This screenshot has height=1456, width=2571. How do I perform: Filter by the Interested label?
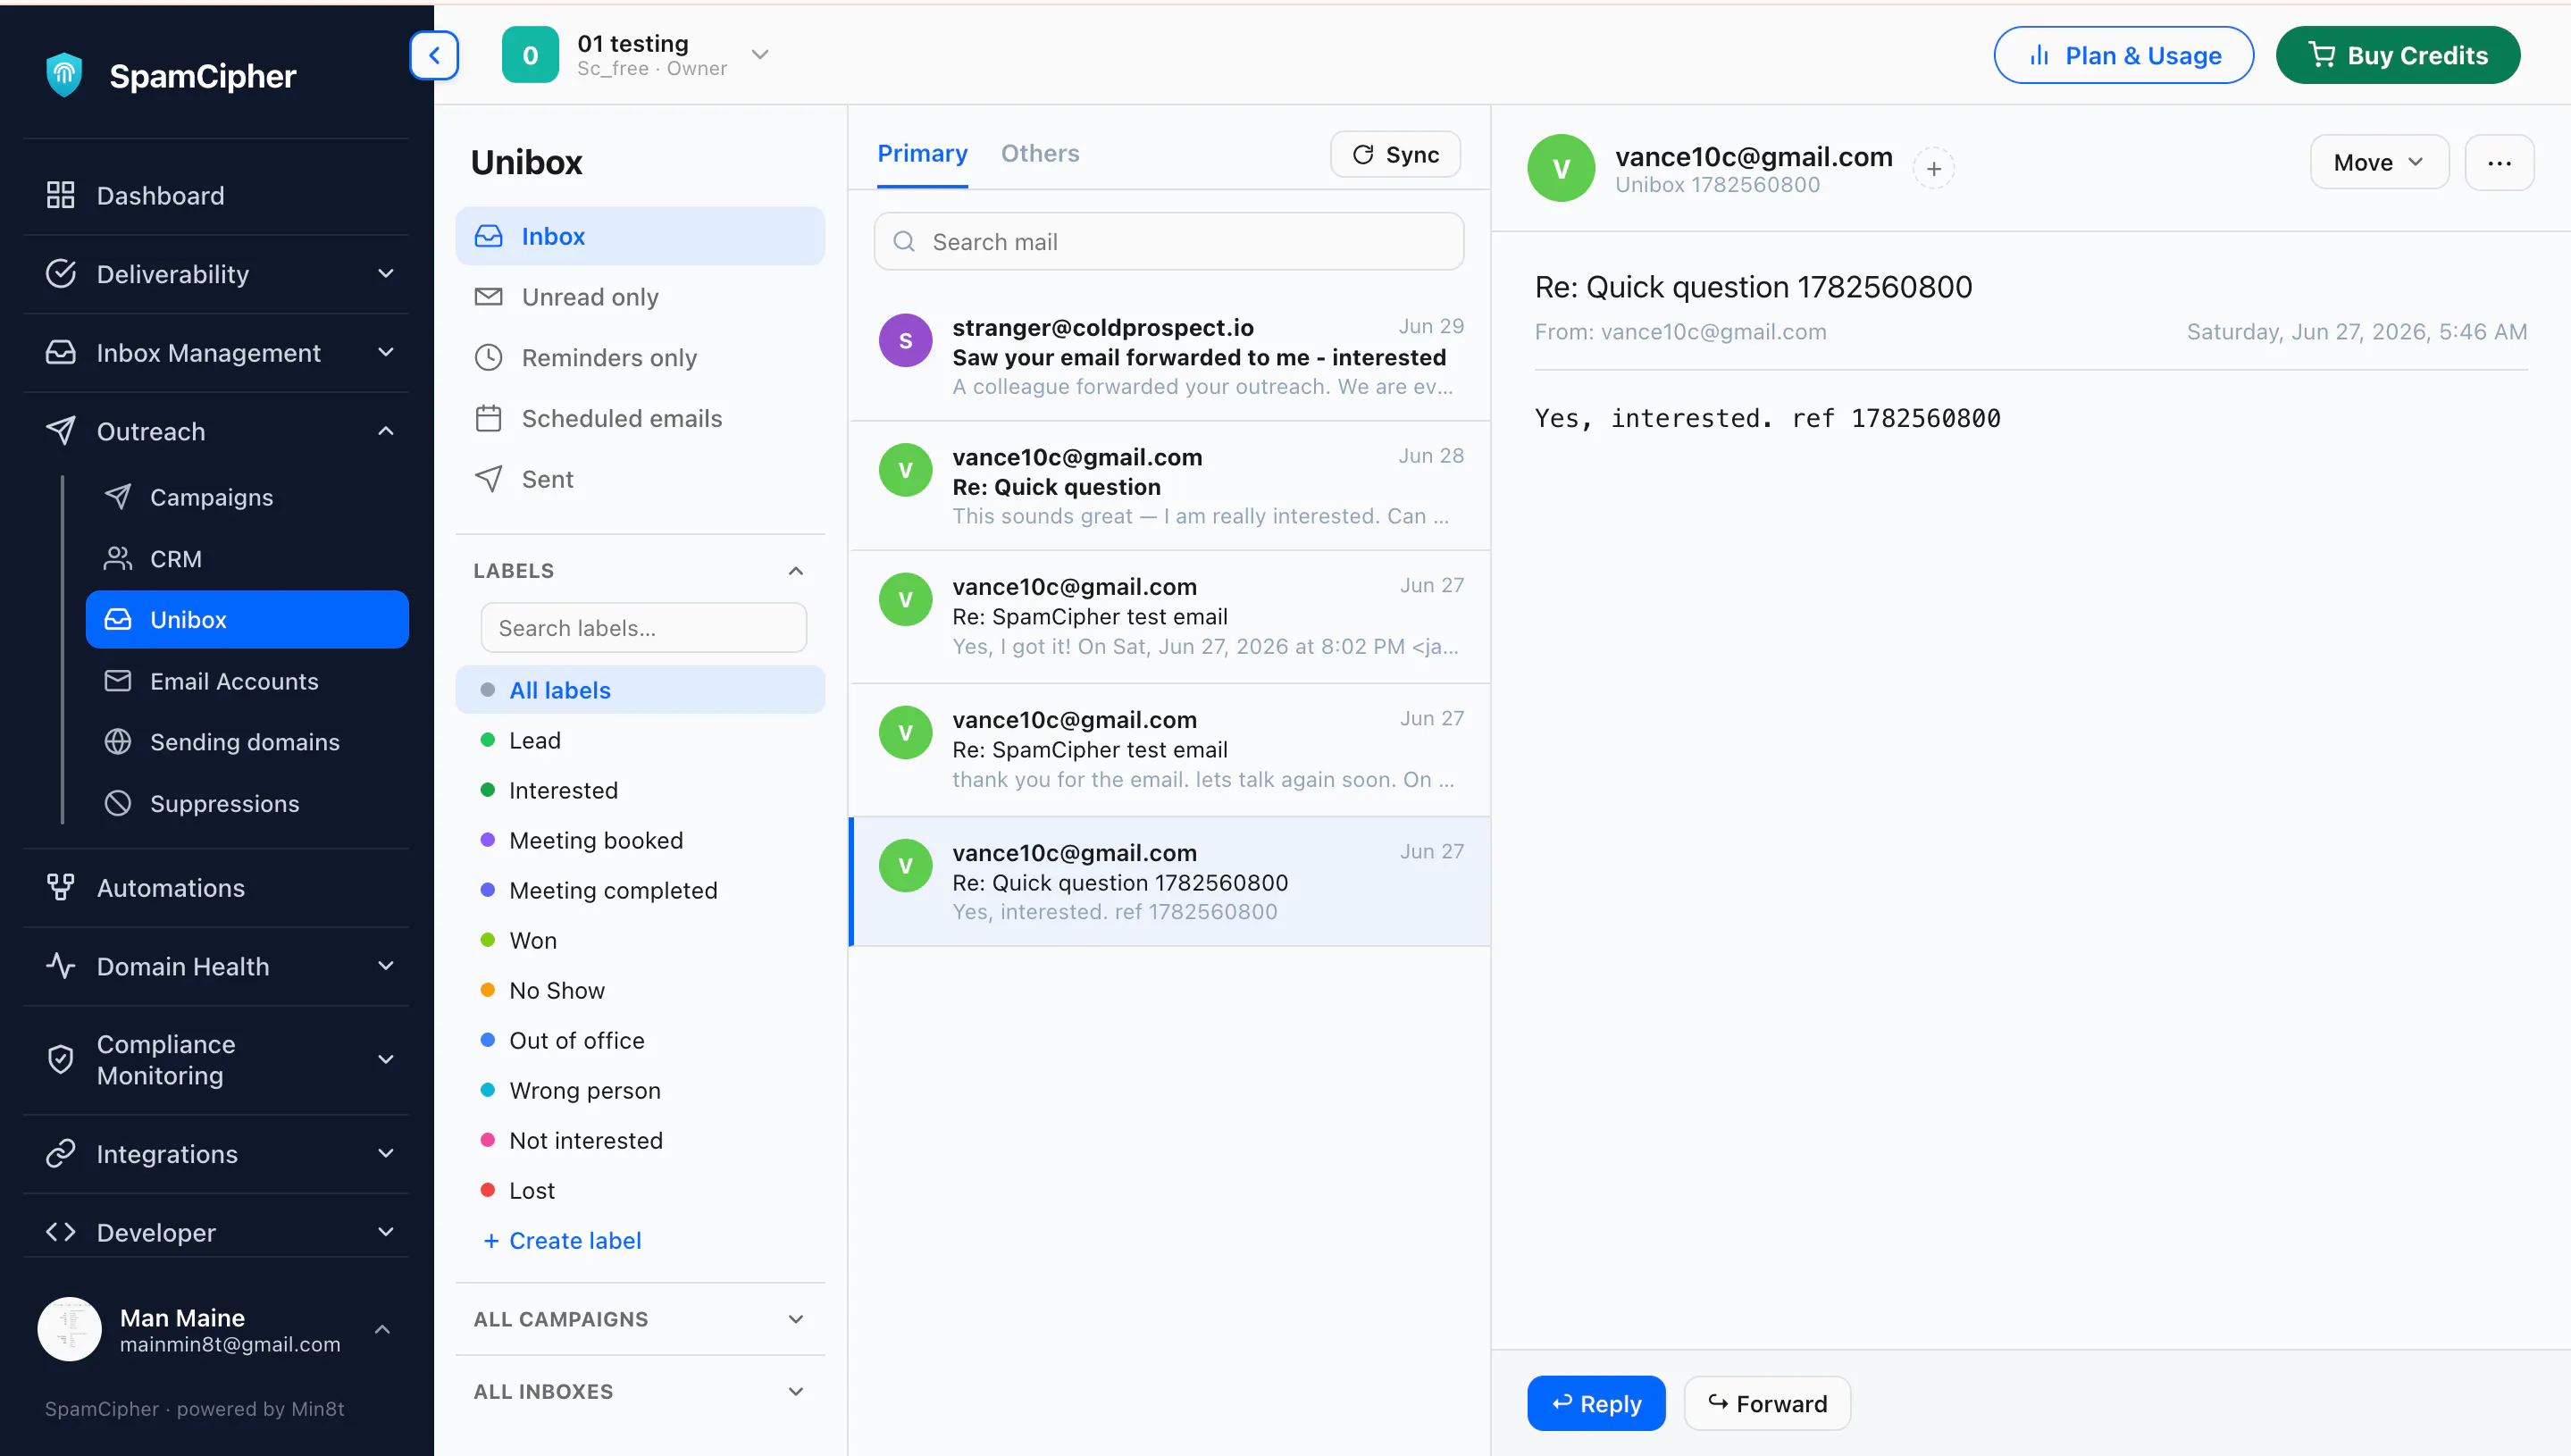click(x=640, y=790)
